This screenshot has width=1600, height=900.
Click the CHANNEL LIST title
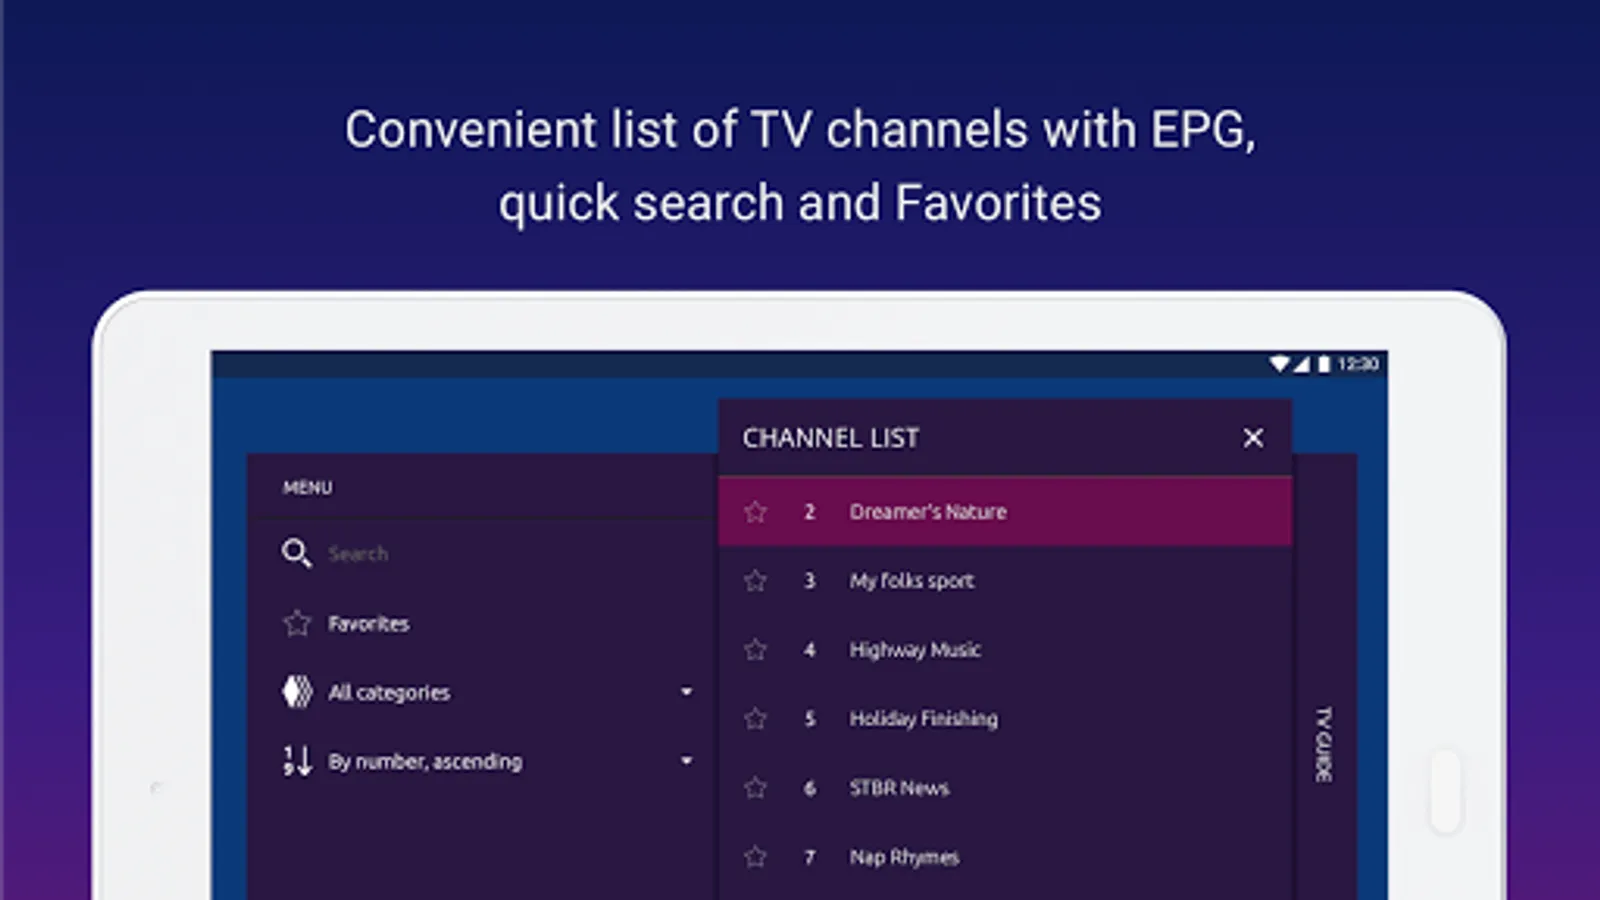tap(830, 438)
